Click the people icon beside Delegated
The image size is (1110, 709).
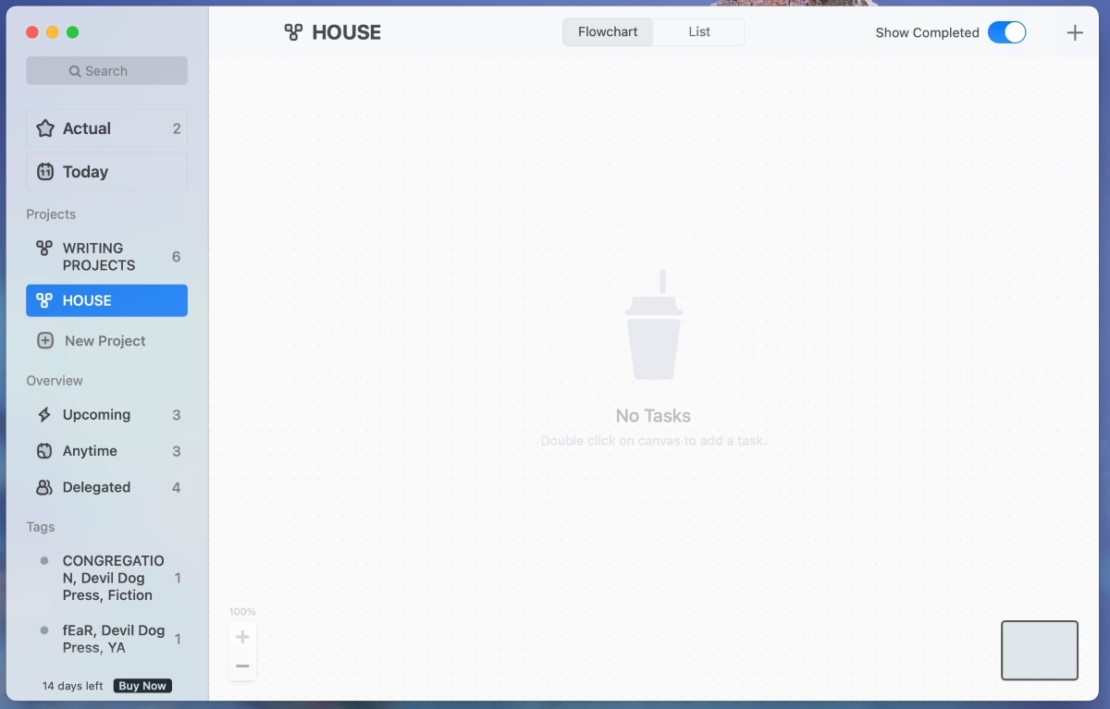(45, 487)
